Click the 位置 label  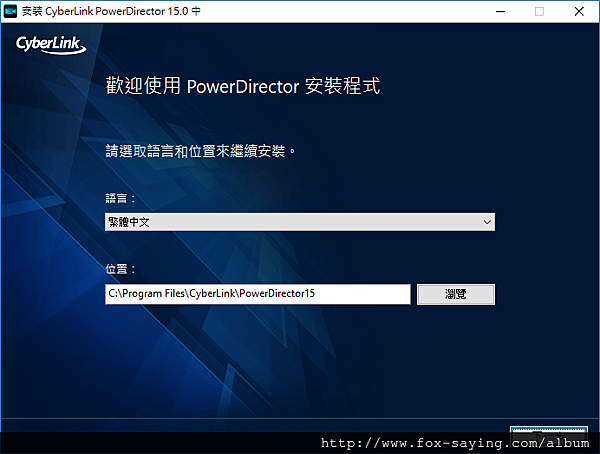click(120, 269)
